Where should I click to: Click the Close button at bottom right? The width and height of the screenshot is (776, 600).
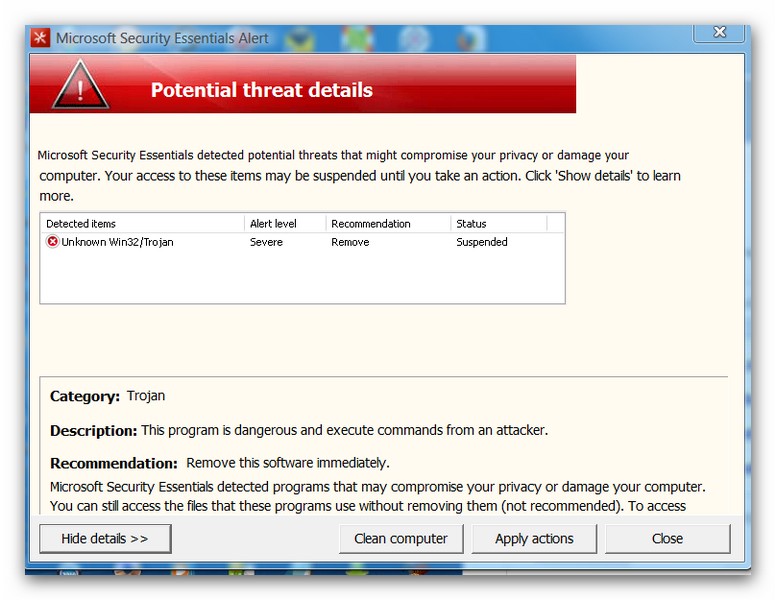(x=667, y=539)
